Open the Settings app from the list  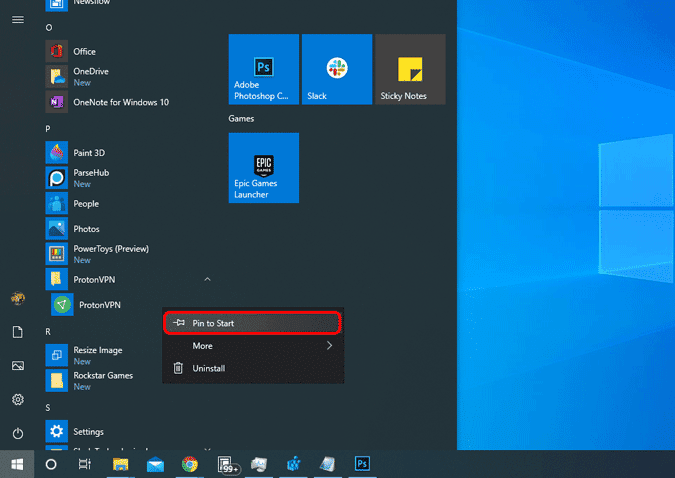[56, 431]
